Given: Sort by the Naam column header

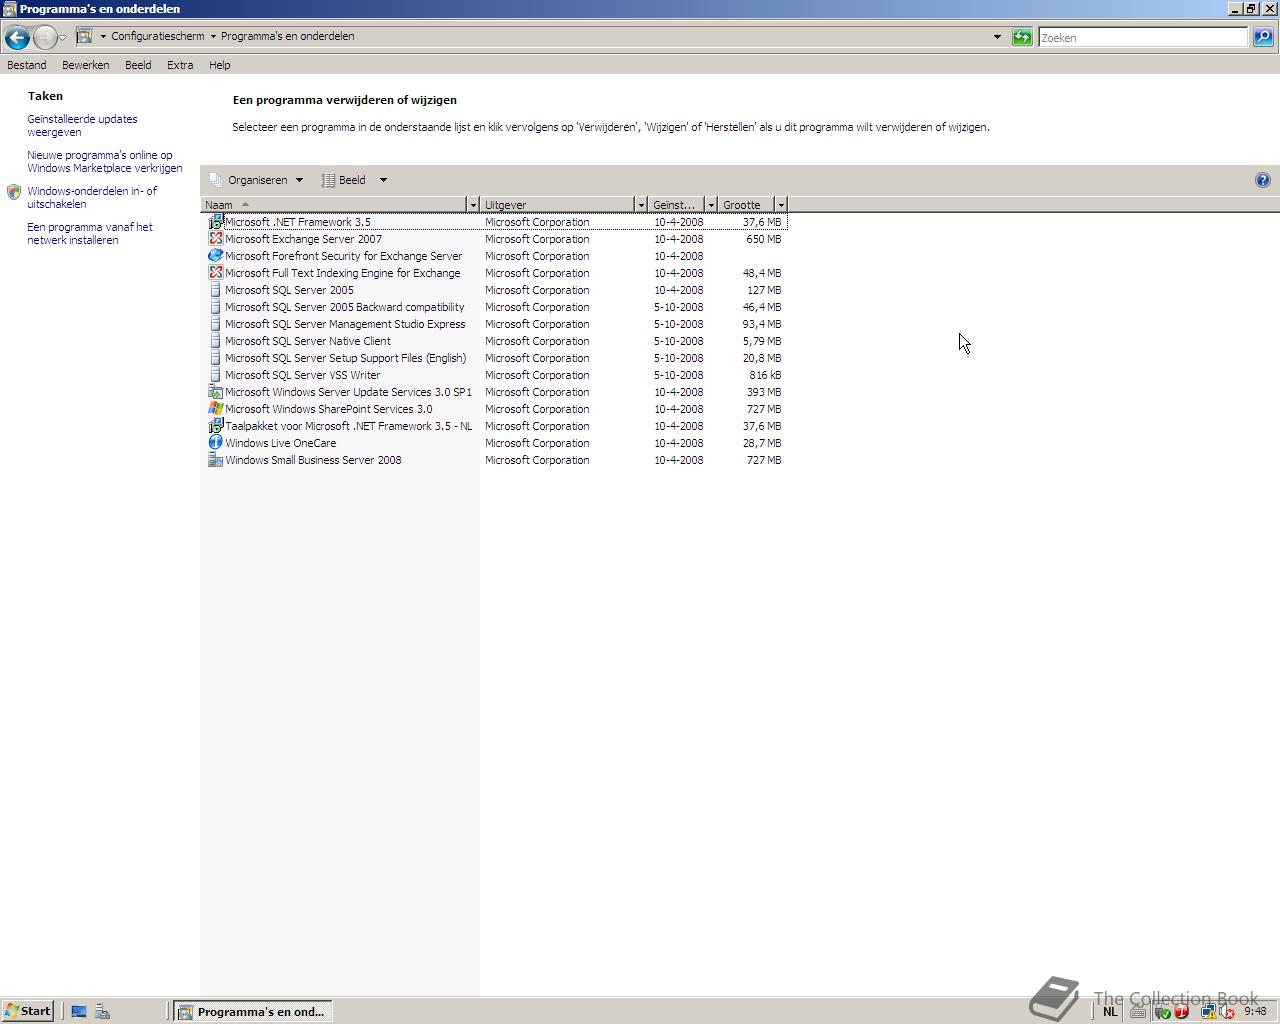Looking at the screenshot, I should pos(334,204).
